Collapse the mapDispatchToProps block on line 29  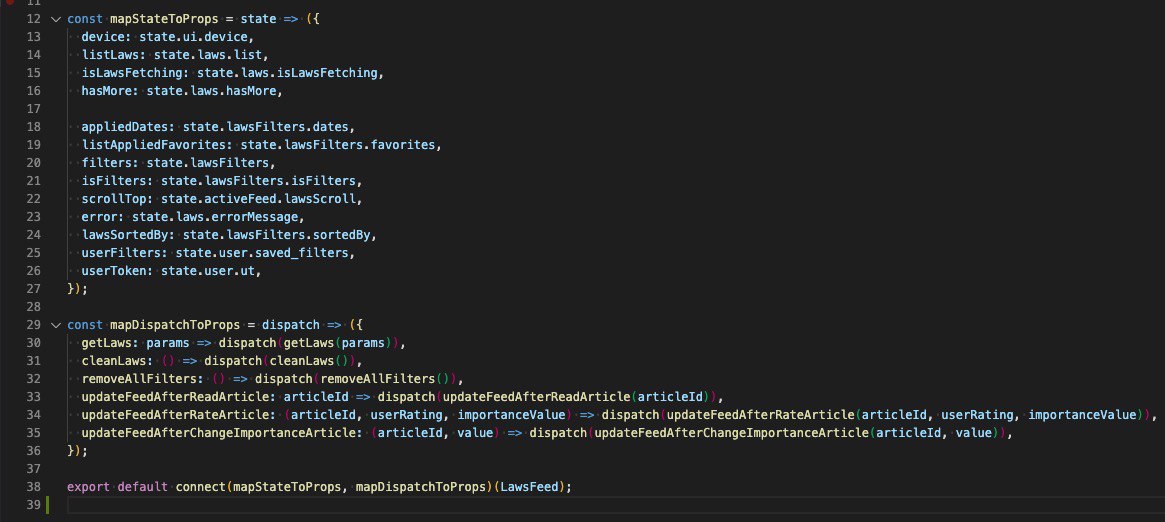coord(55,325)
